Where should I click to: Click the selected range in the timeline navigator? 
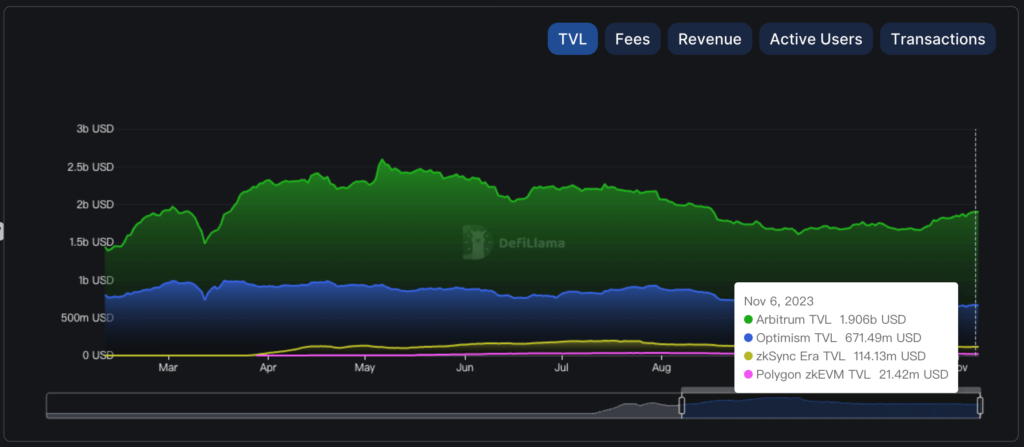click(x=830, y=406)
